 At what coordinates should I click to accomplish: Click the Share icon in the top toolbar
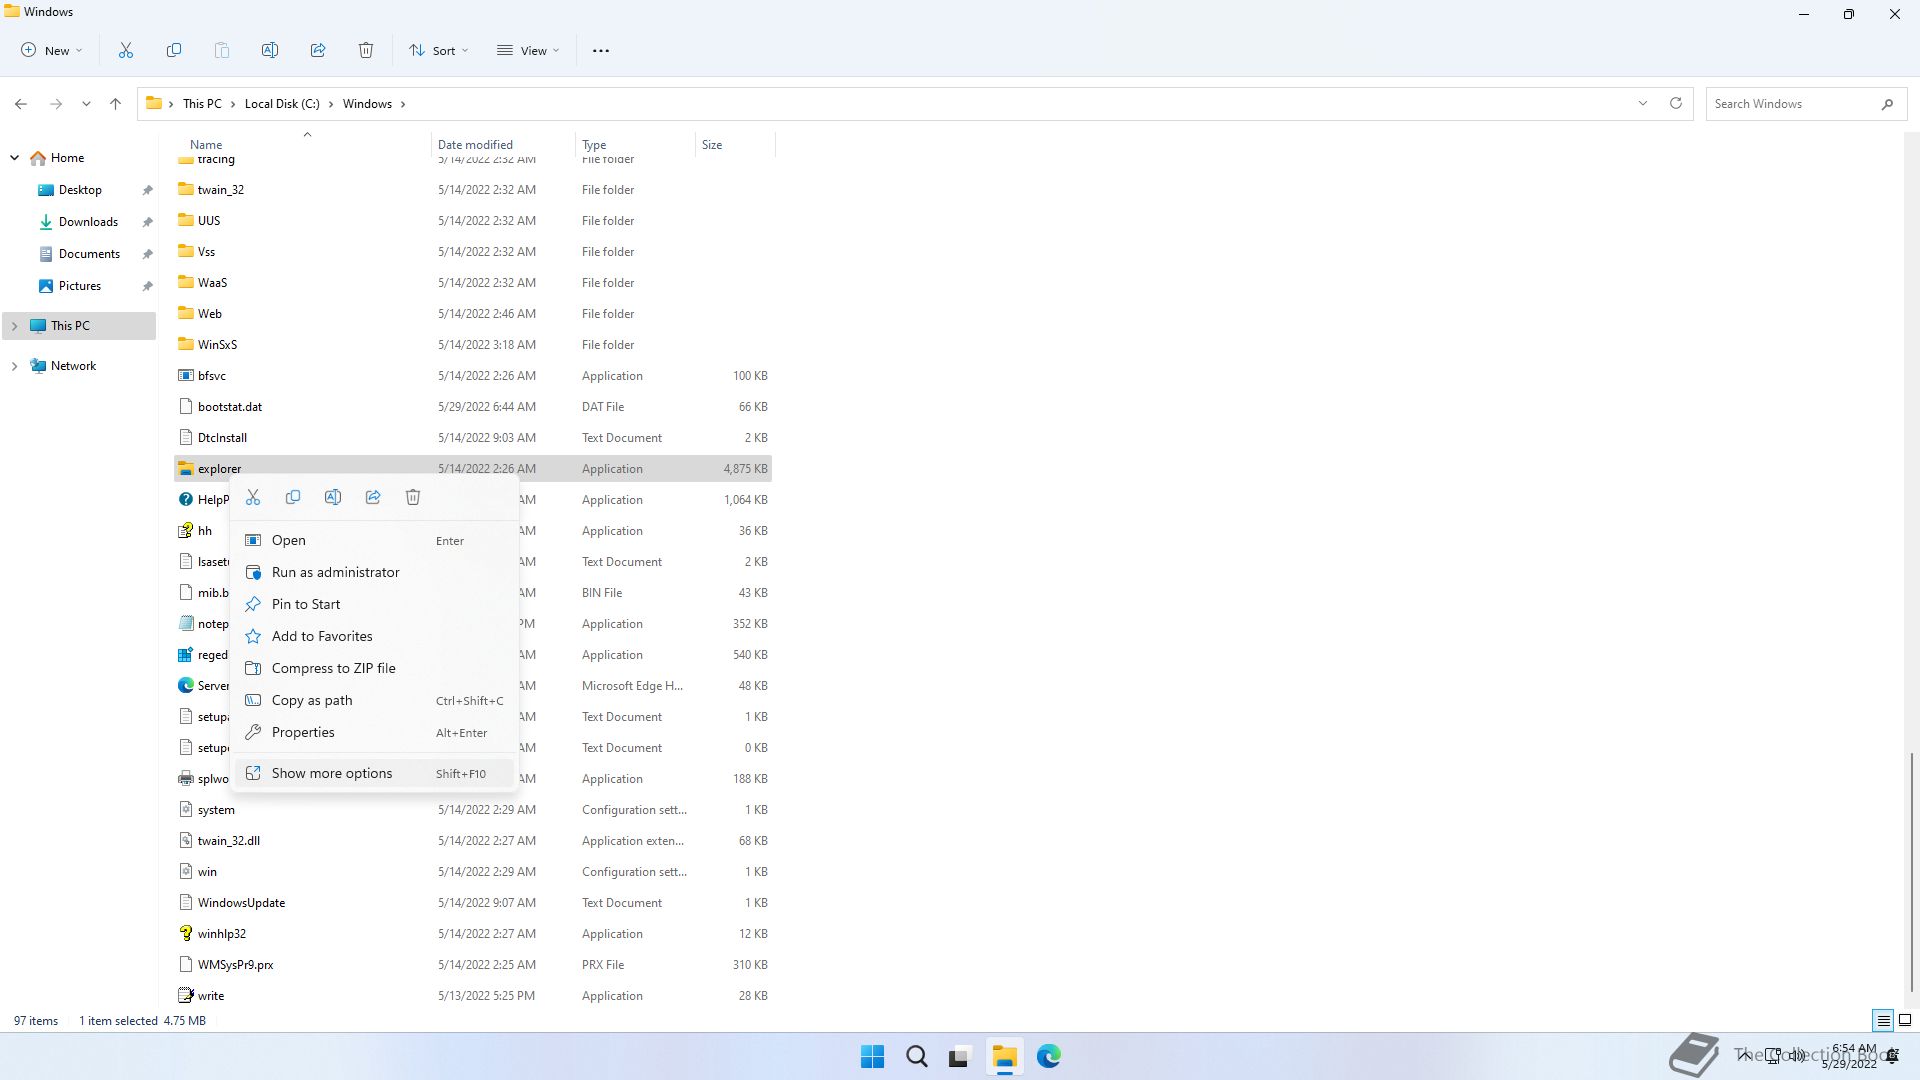[x=318, y=50]
